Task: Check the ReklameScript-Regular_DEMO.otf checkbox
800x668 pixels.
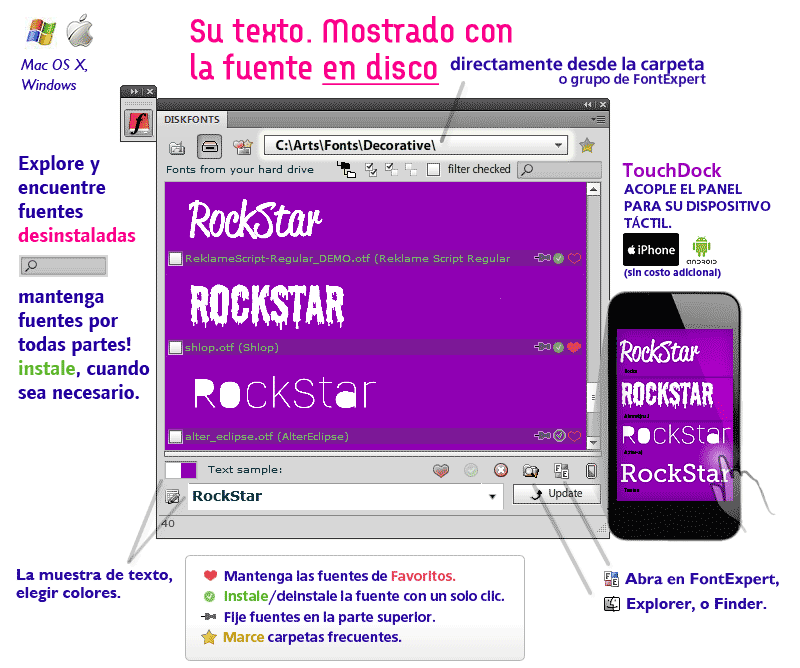Action: pos(175,259)
